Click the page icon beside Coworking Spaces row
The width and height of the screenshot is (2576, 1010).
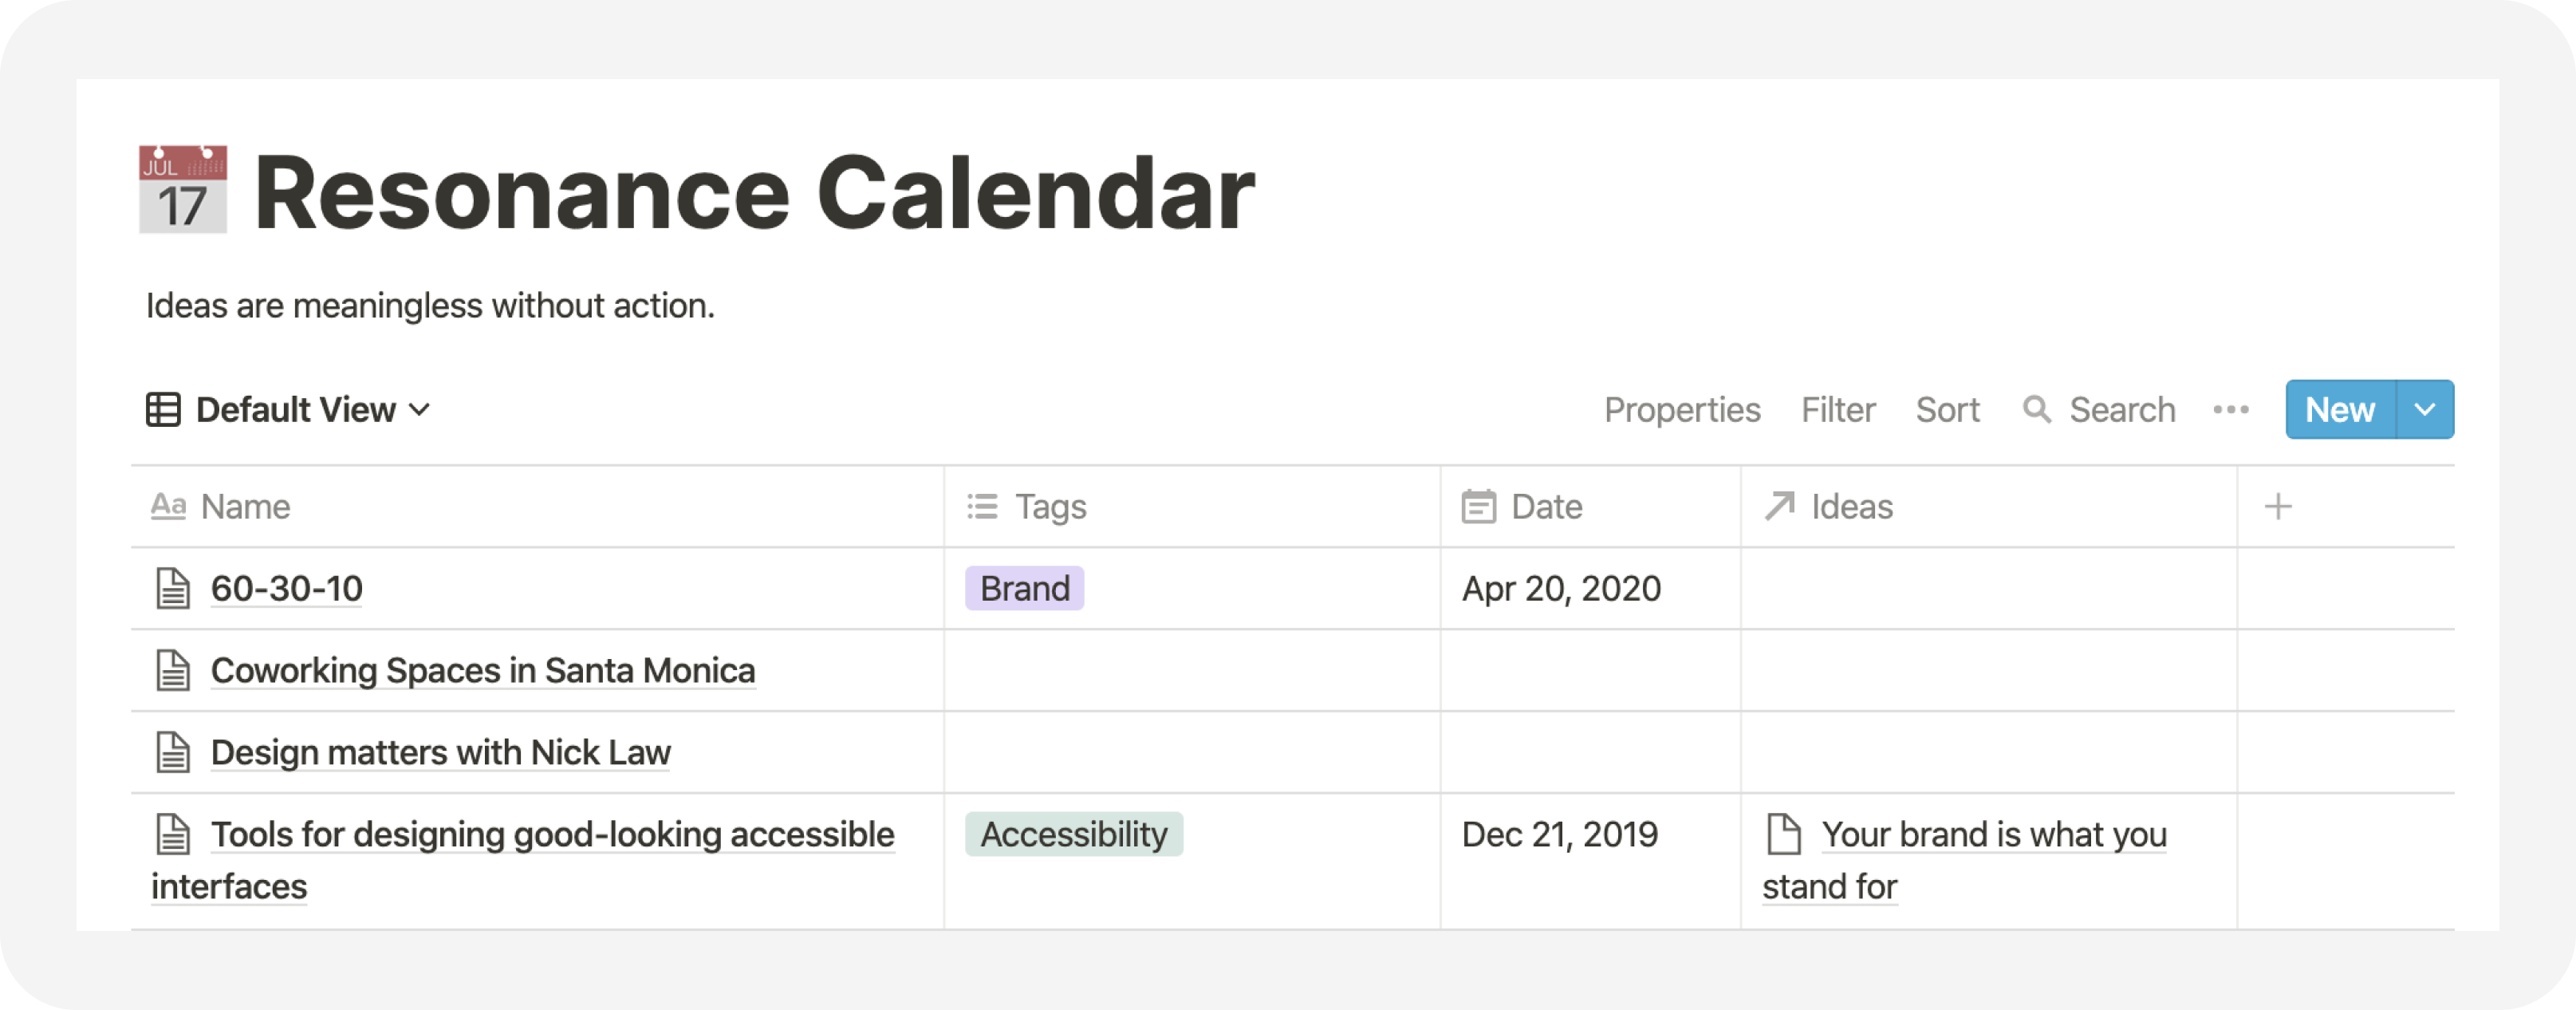pos(173,670)
